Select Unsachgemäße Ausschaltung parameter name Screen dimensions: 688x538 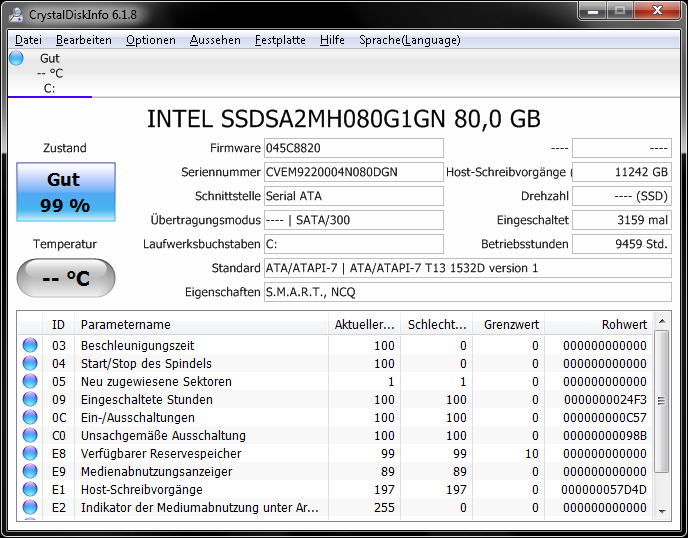coord(163,436)
